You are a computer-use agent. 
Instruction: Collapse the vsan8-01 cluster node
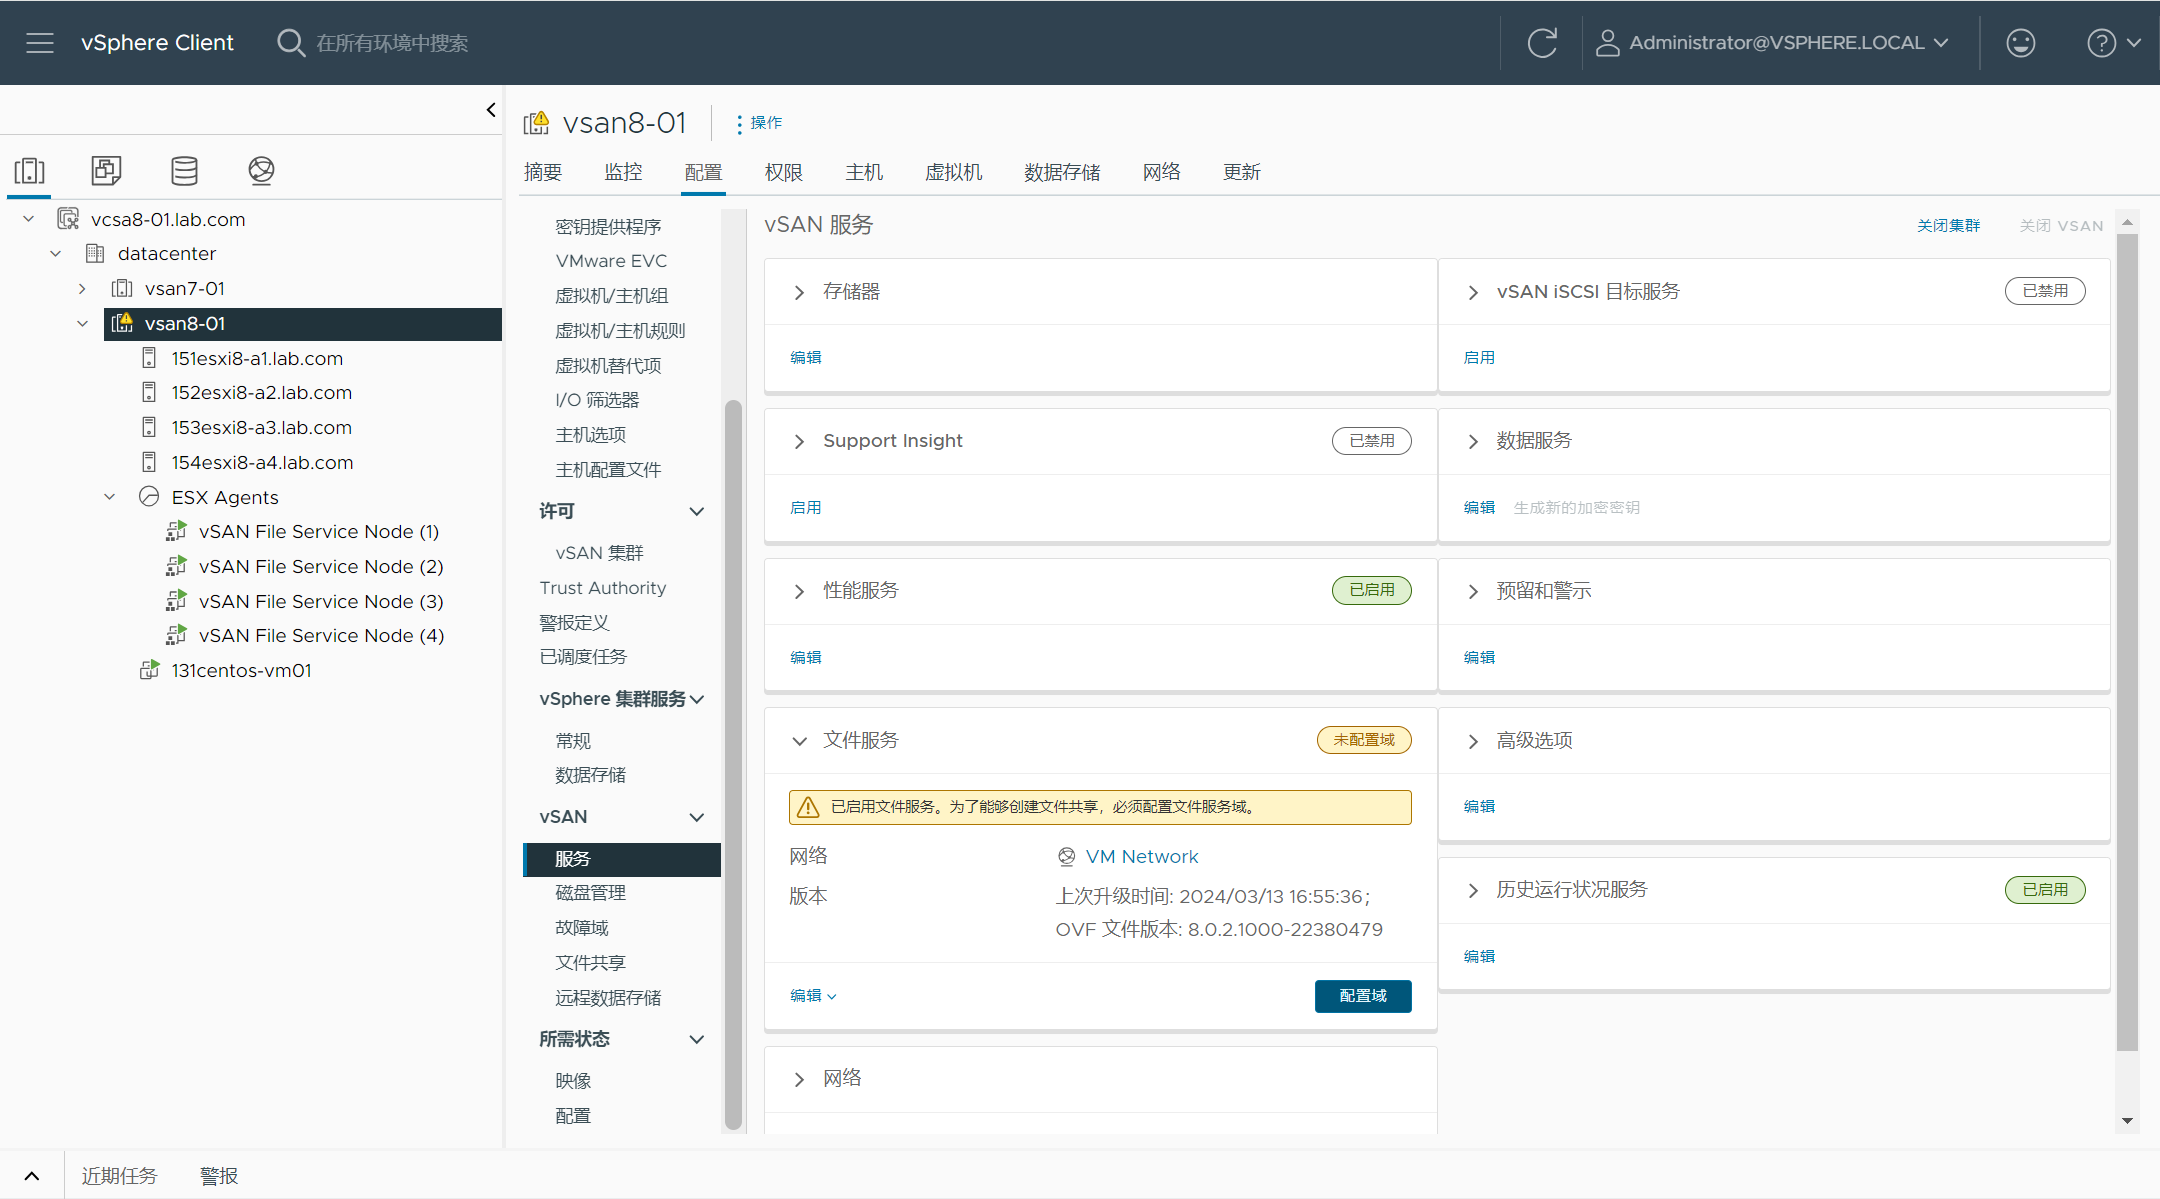point(82,324)
